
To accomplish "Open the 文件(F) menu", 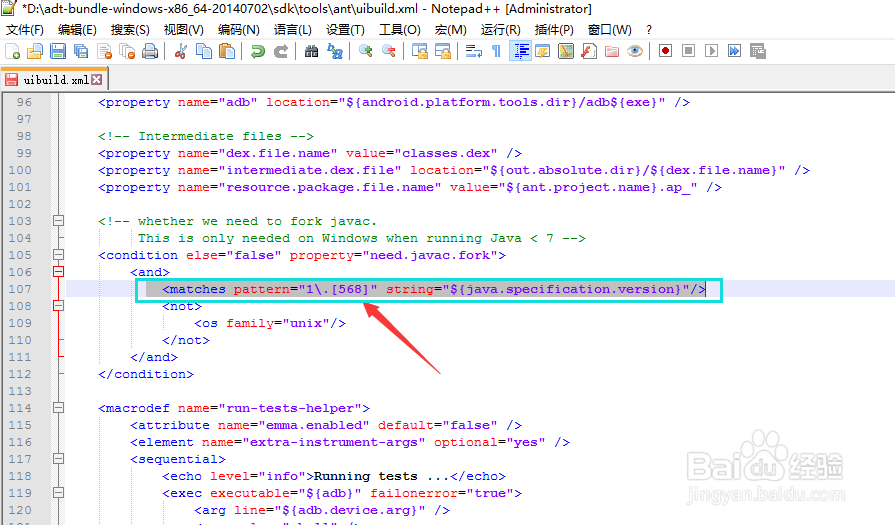I will click(x=25, y=30).
